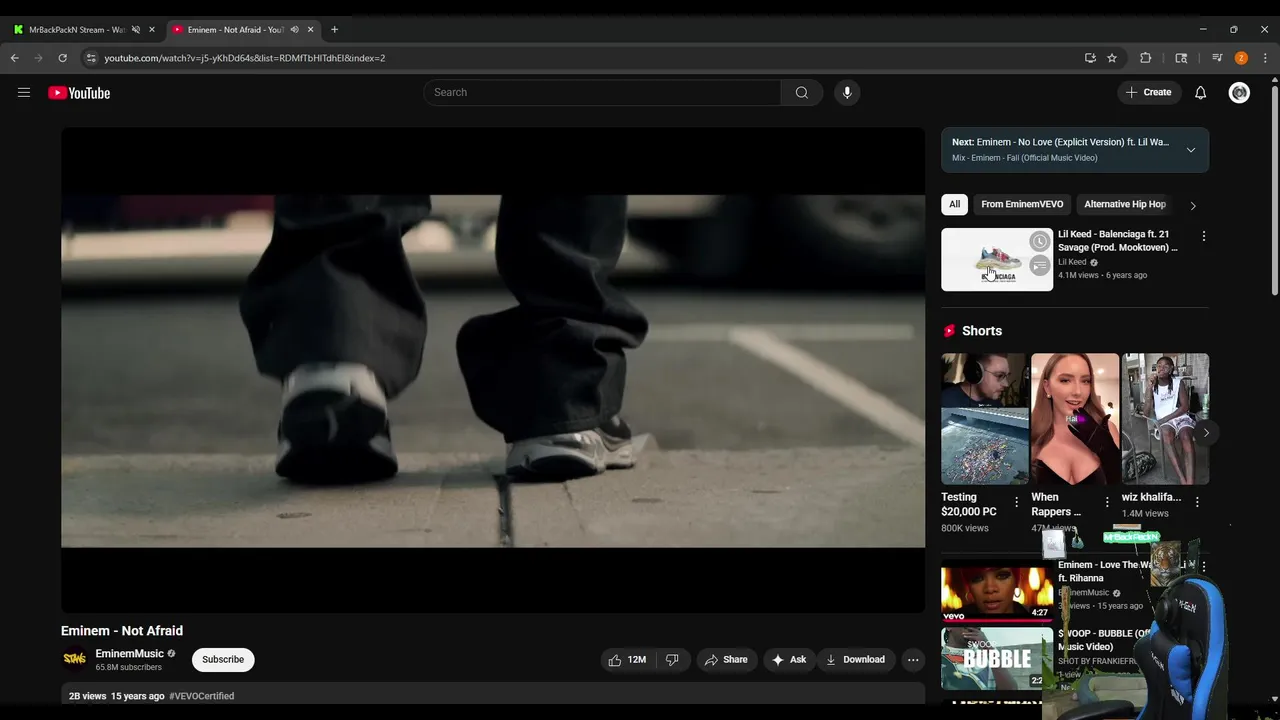Click the video player area
Image resolution: width=1280 pixels, height=720 pixels.
(x=493, y=370)
